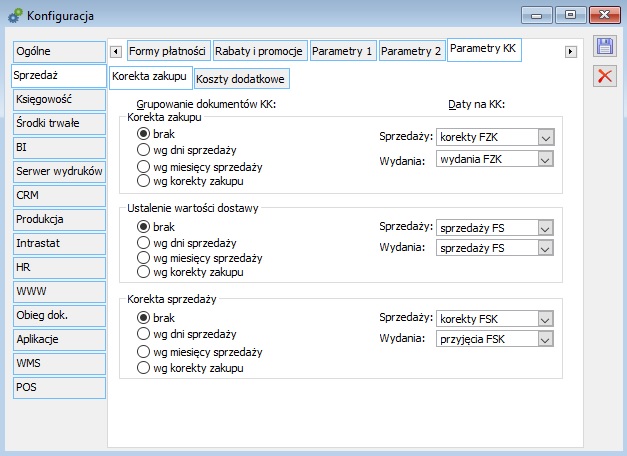The width and height of the screenshot is (627, 456).
Task: Minimize the Konfiguracja window
Action: click(537, 15)
